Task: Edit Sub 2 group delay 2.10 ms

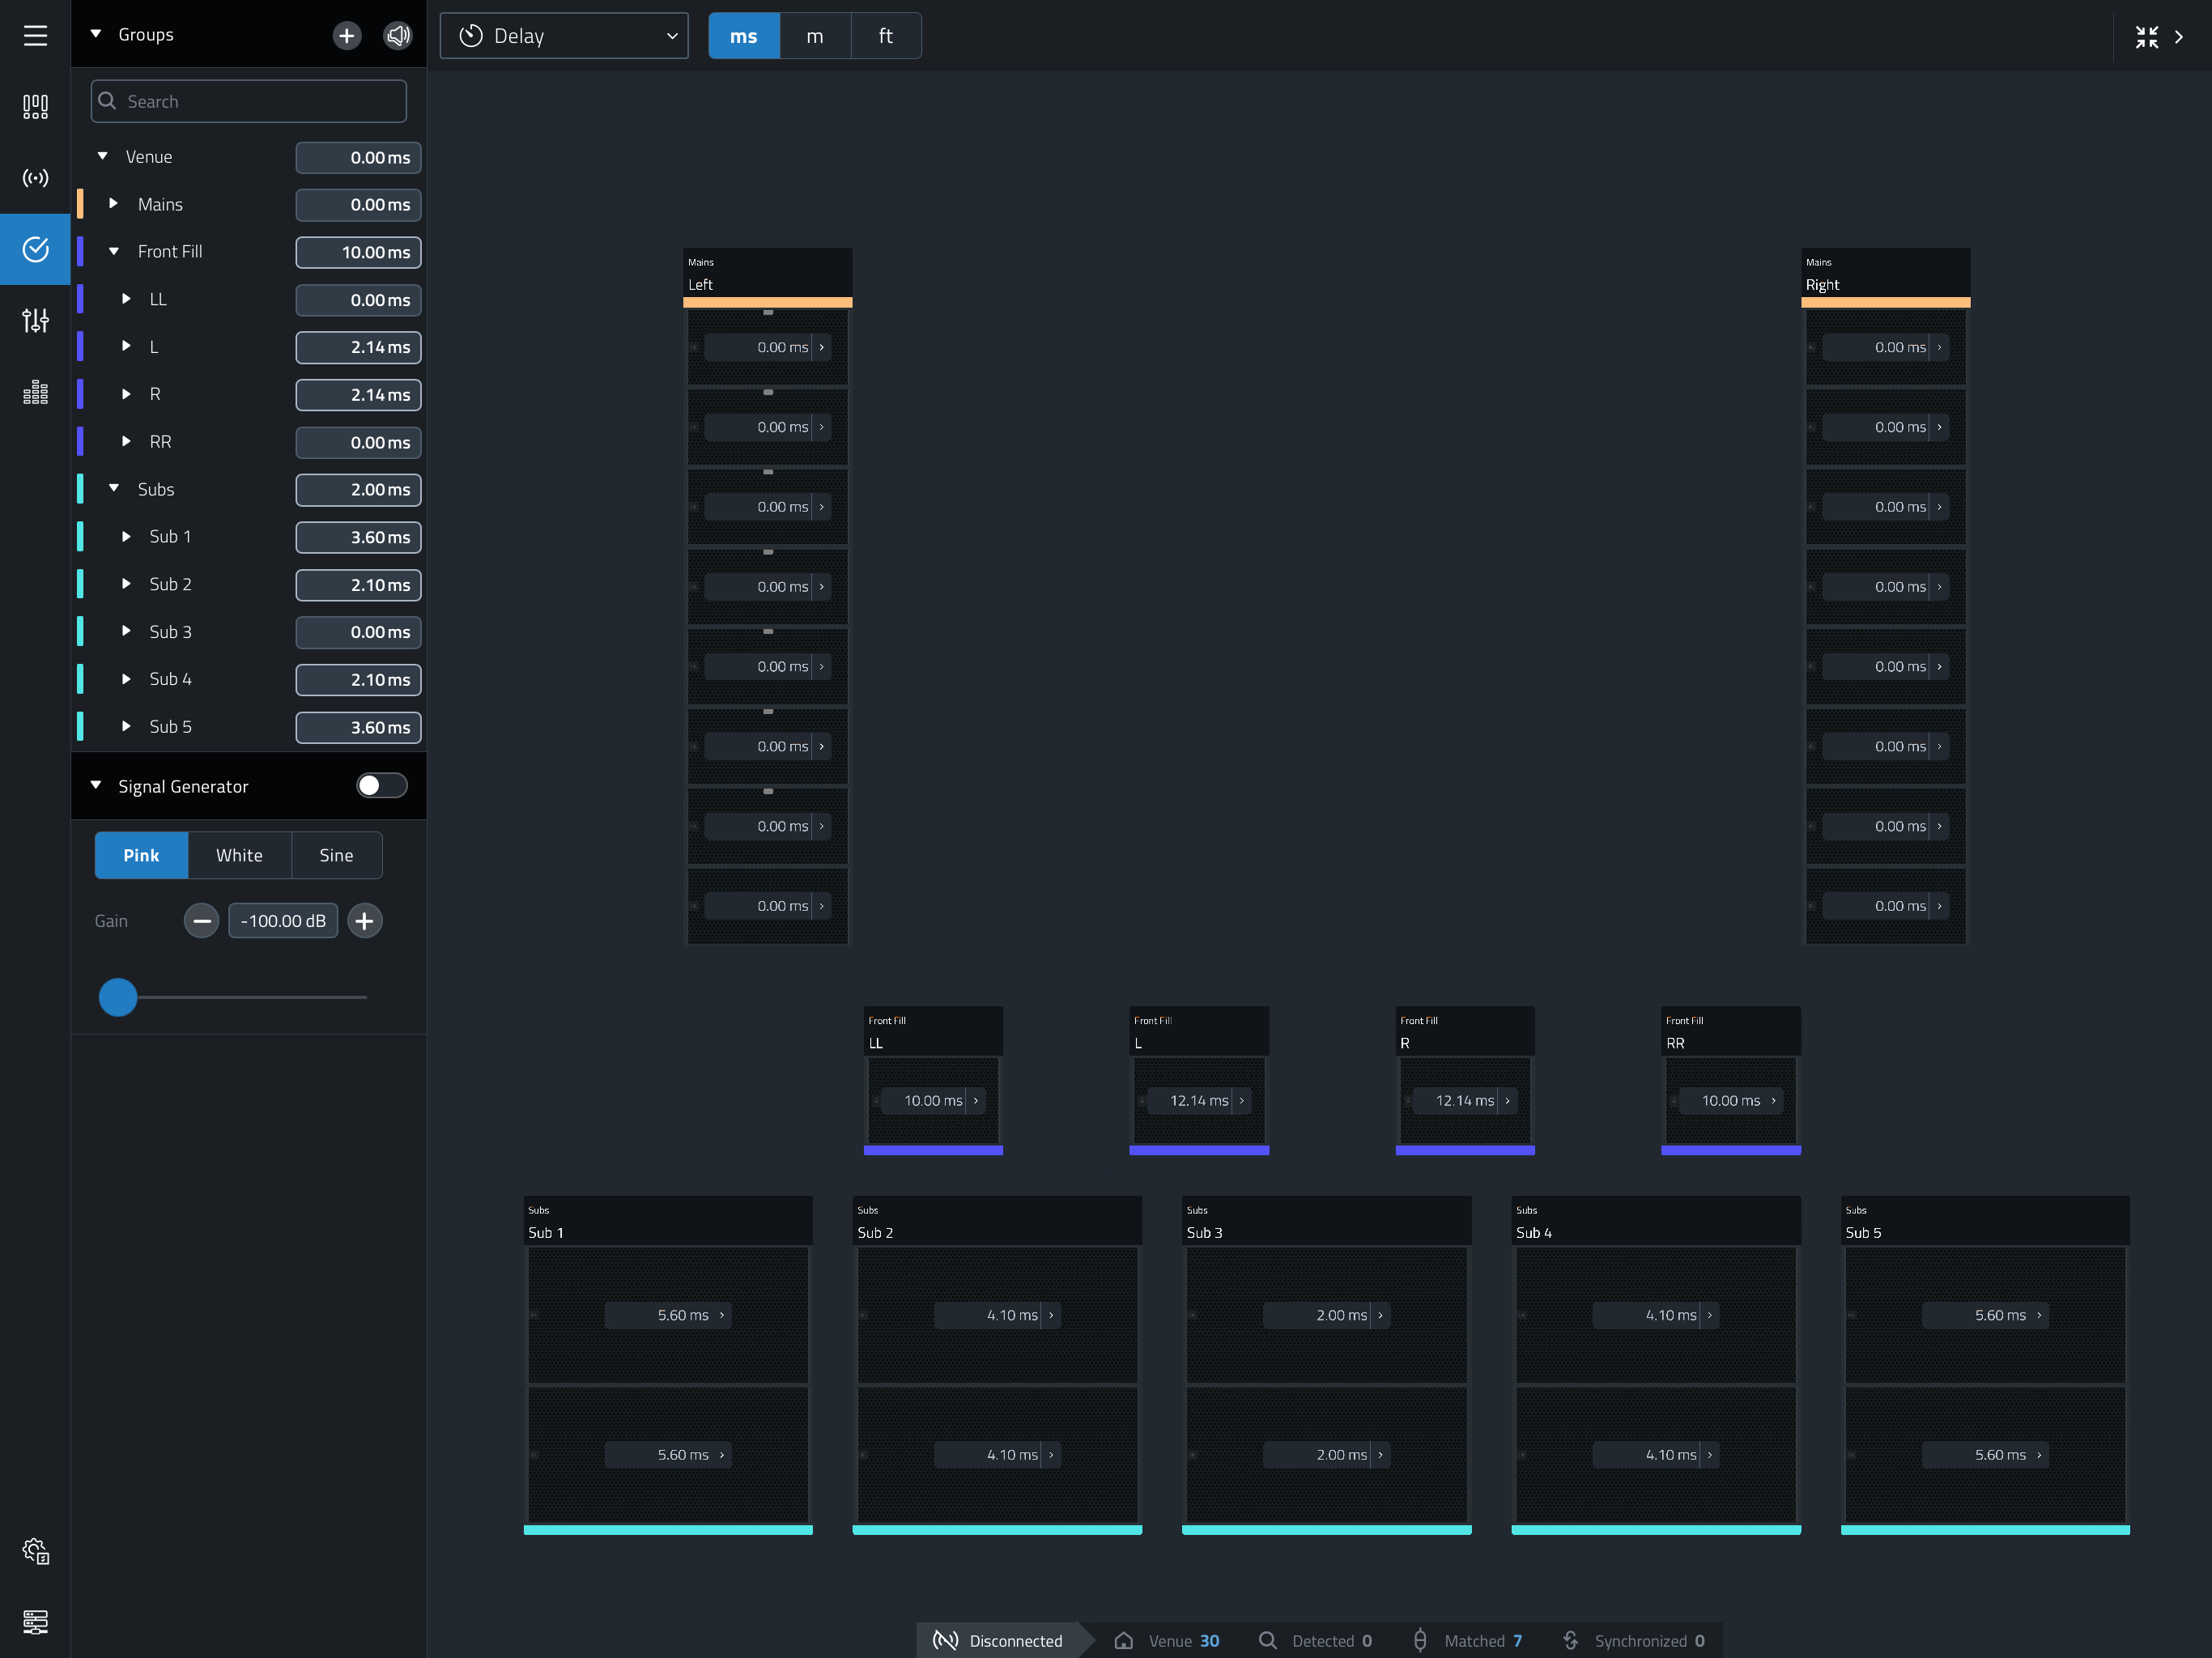Action: pyautogui.click(x=358, y=585)
